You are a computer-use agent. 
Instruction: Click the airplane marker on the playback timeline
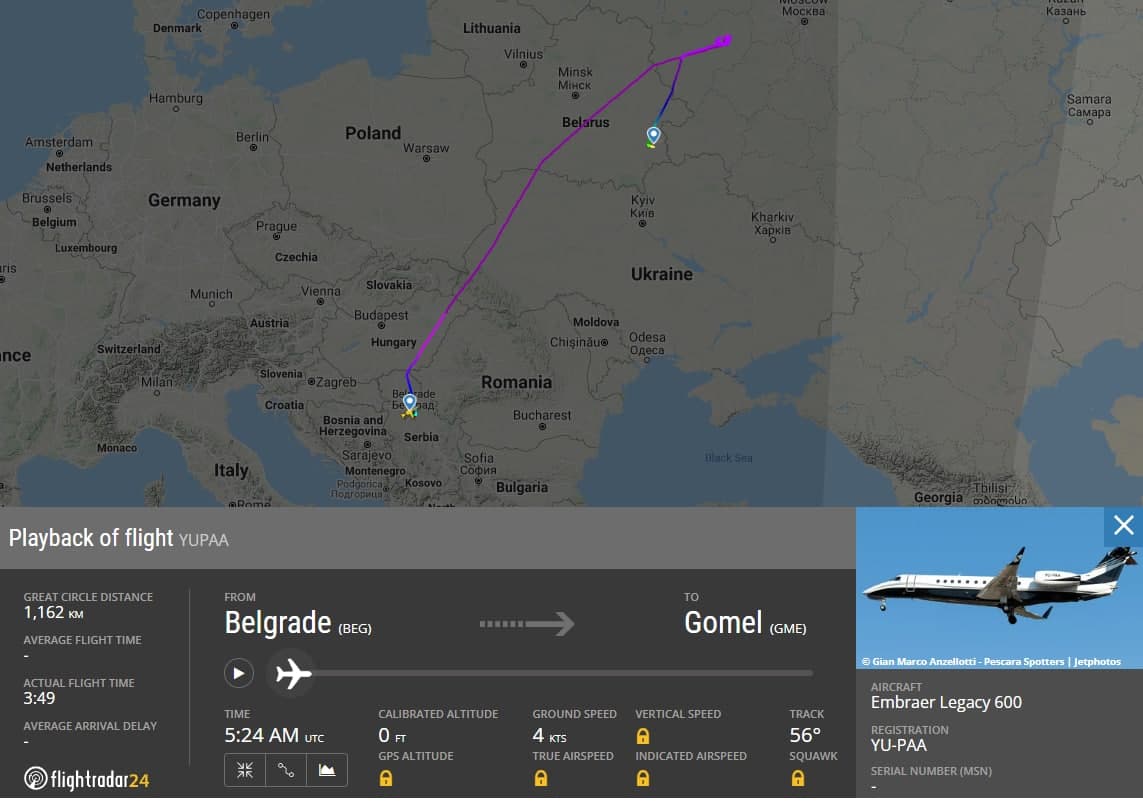[x=294, y=674]
